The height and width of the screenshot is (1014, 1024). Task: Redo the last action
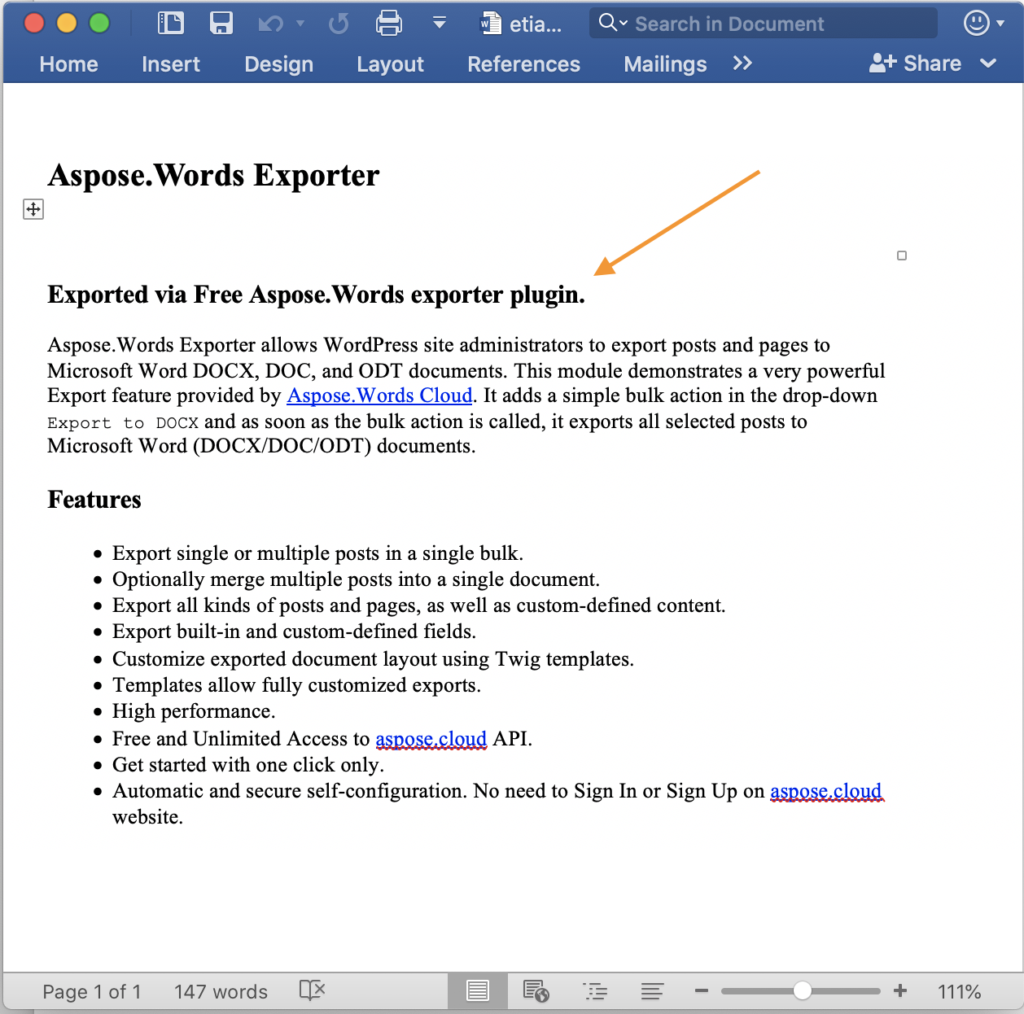(x=338, y=24)
